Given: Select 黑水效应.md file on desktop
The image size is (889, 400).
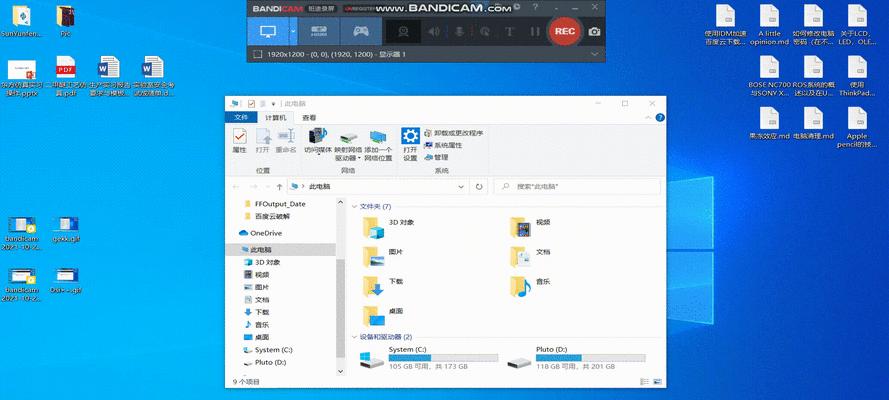Looking at the screenshot, I should (769, 124).
